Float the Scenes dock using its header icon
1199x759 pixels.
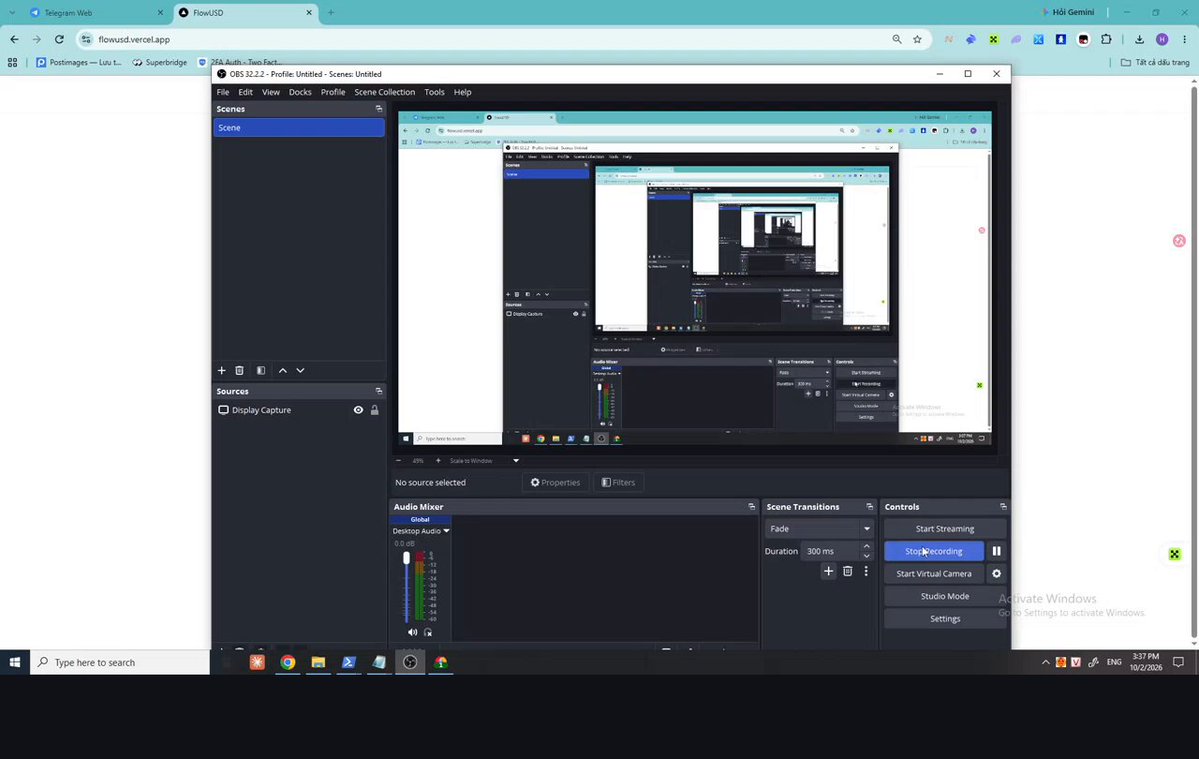[x=379, y=109]
